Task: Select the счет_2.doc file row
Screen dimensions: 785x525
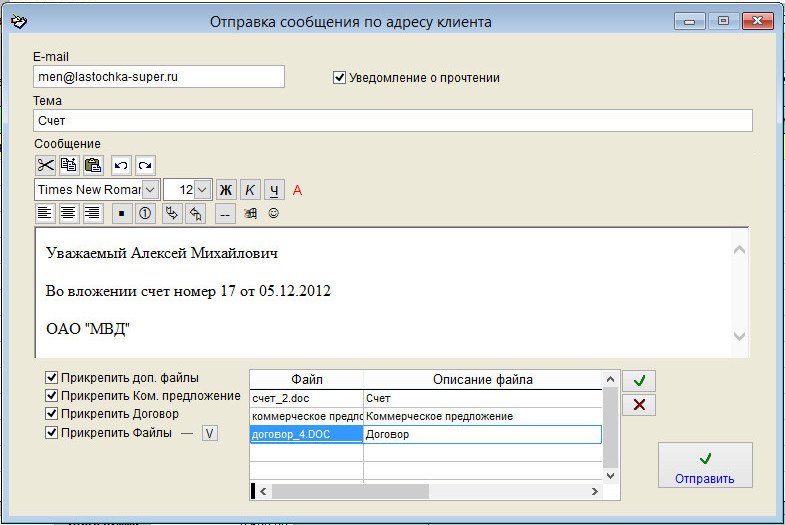Action: point(305,398)
